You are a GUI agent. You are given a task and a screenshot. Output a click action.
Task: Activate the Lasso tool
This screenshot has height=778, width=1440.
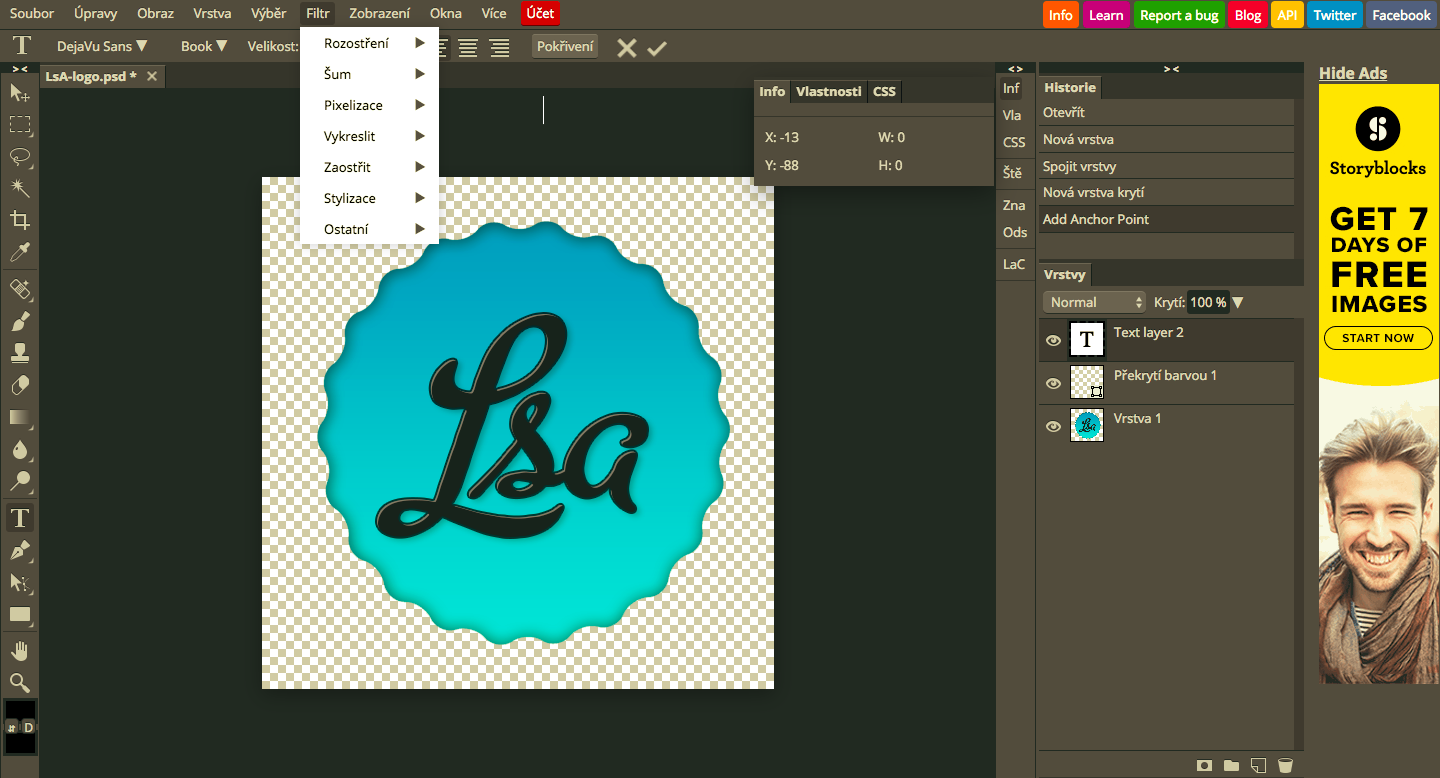click(20, 157)
